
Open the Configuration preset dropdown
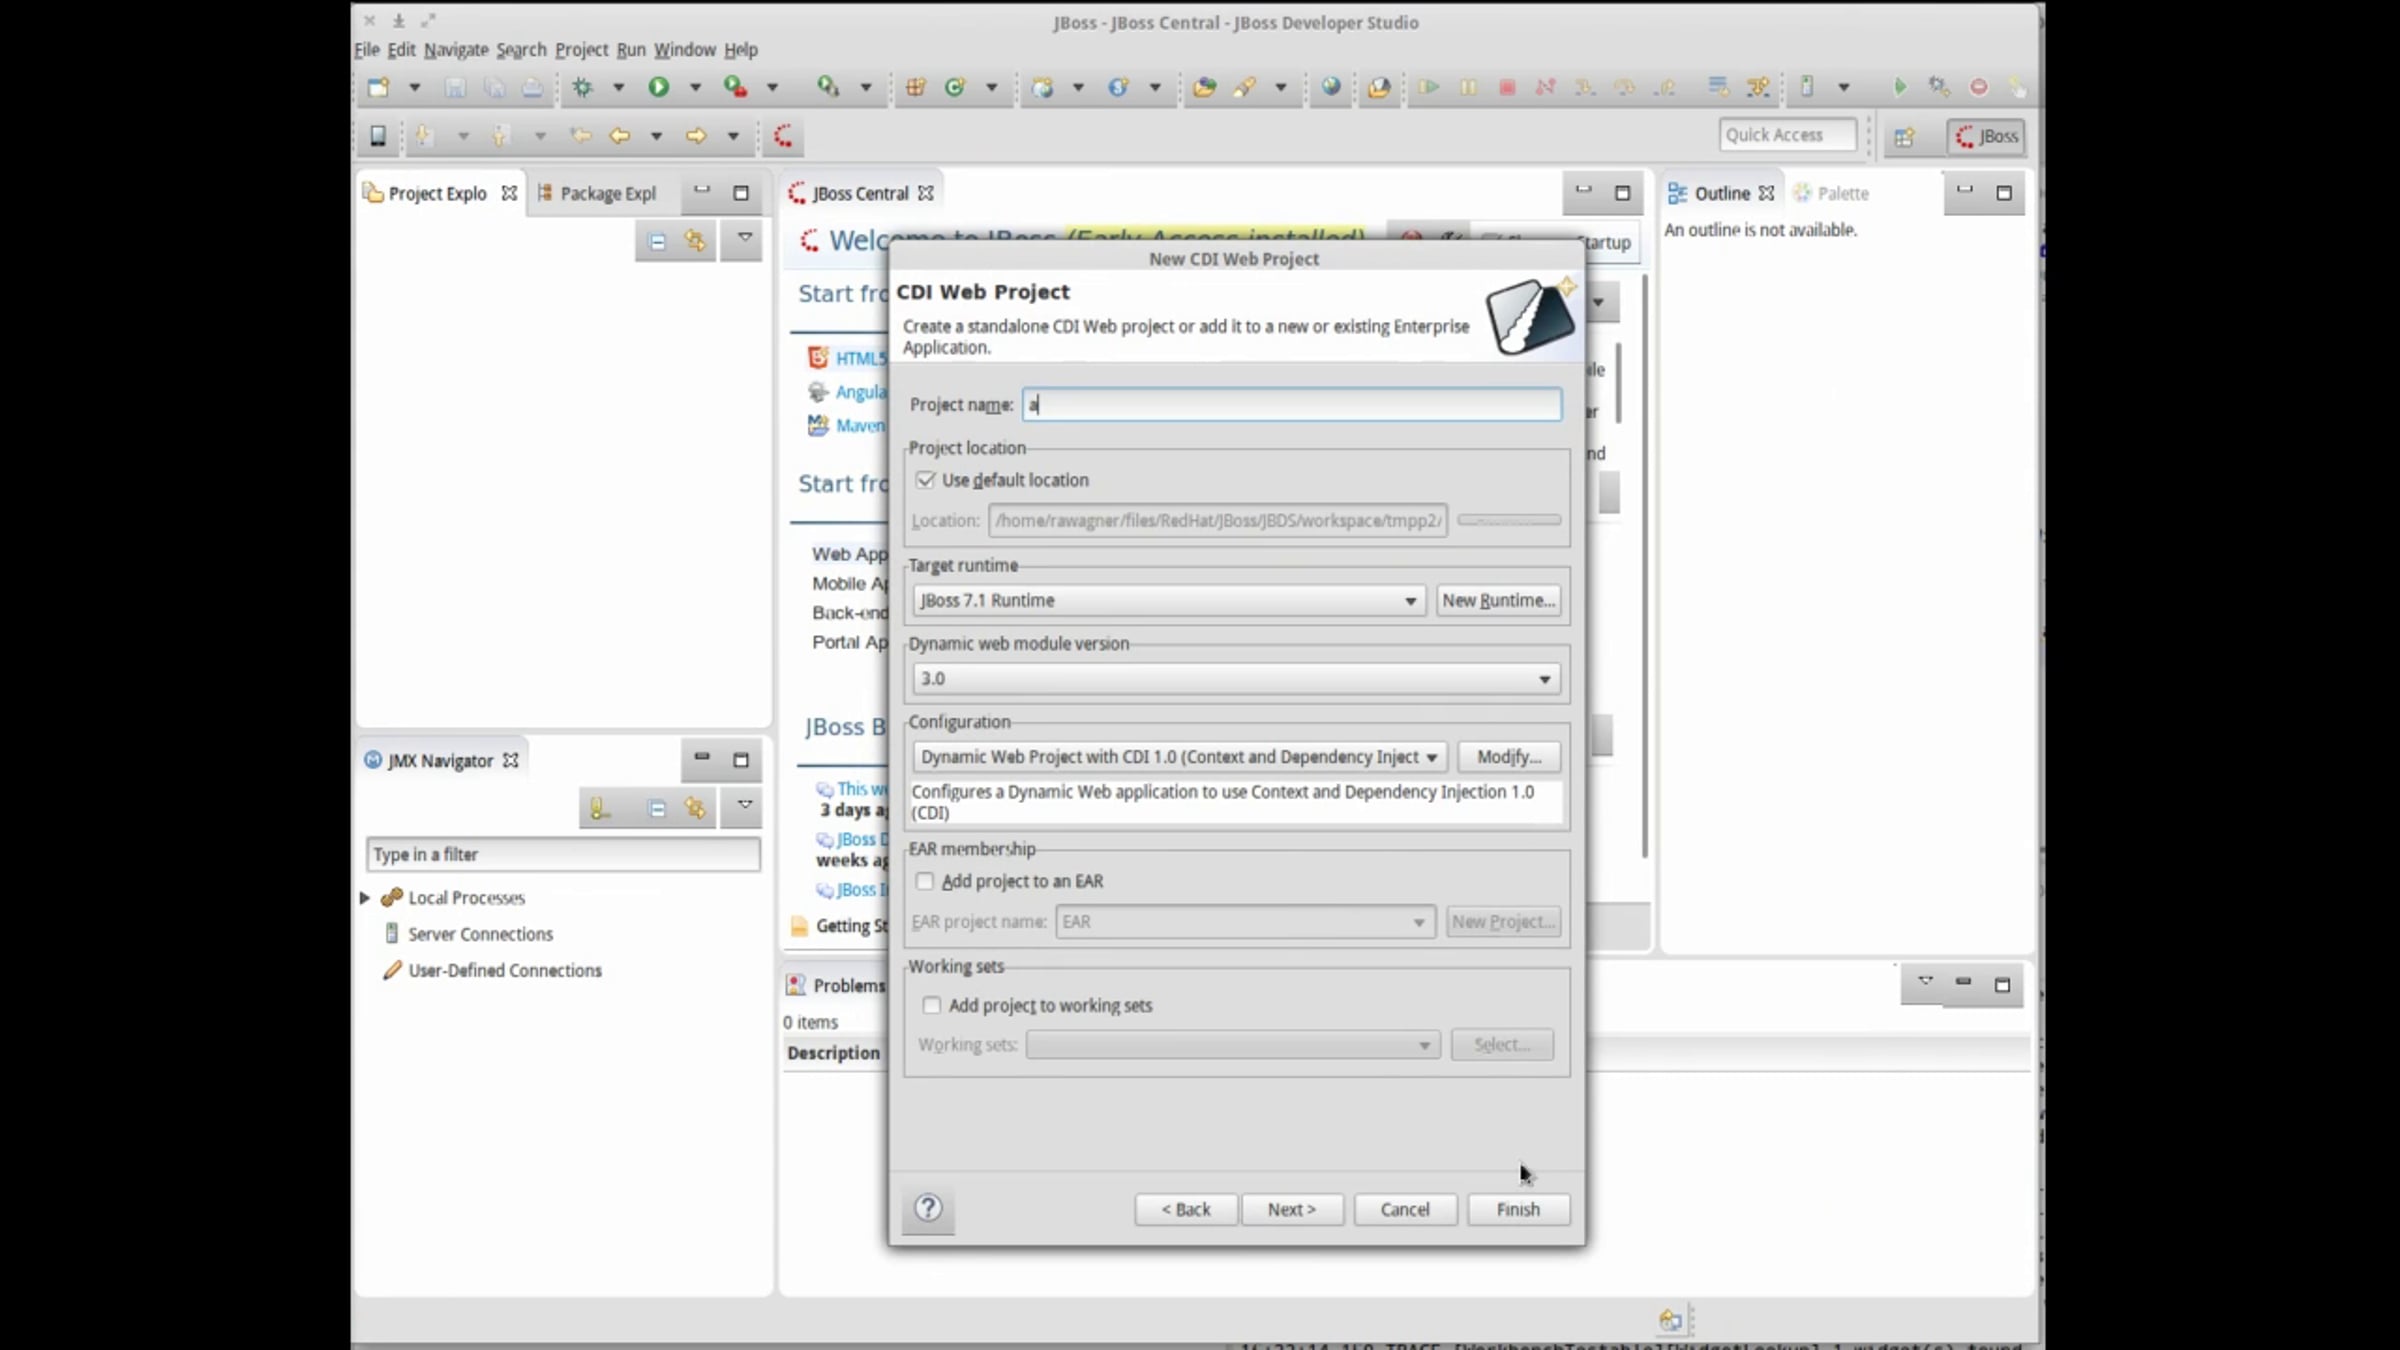1178,757
